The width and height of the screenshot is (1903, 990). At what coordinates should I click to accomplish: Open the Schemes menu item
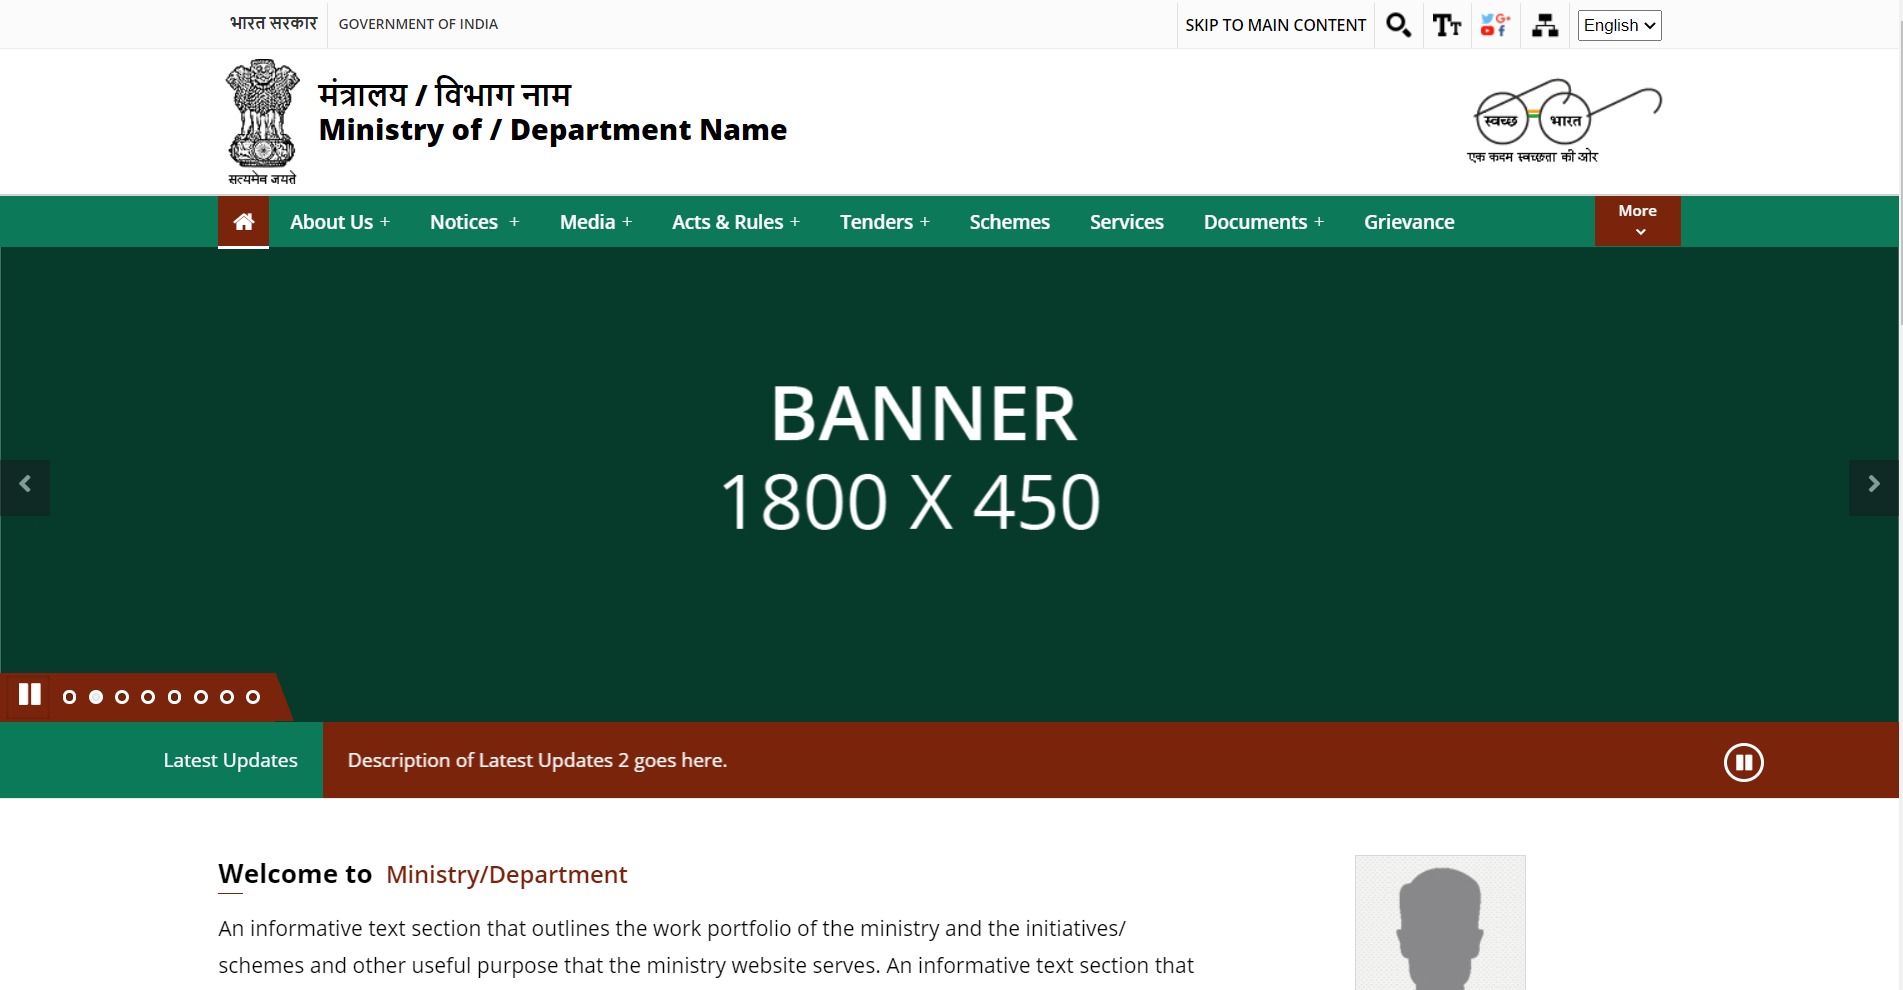pyautogui.click(x=1009, y=222)
